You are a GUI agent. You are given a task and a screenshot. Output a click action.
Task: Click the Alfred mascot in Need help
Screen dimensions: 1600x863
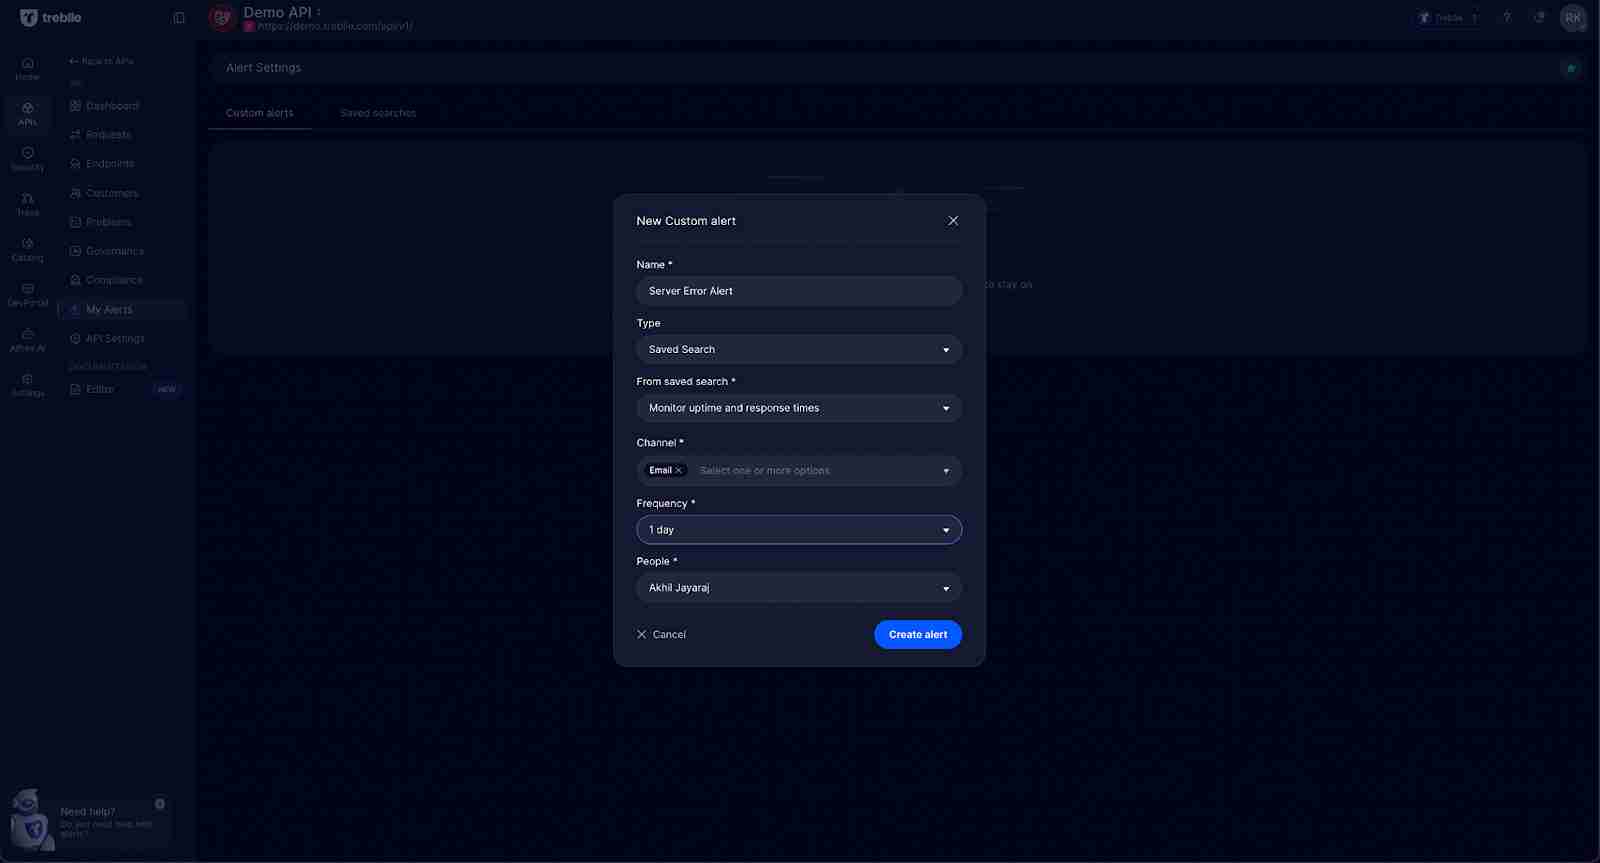pos(30,820)
